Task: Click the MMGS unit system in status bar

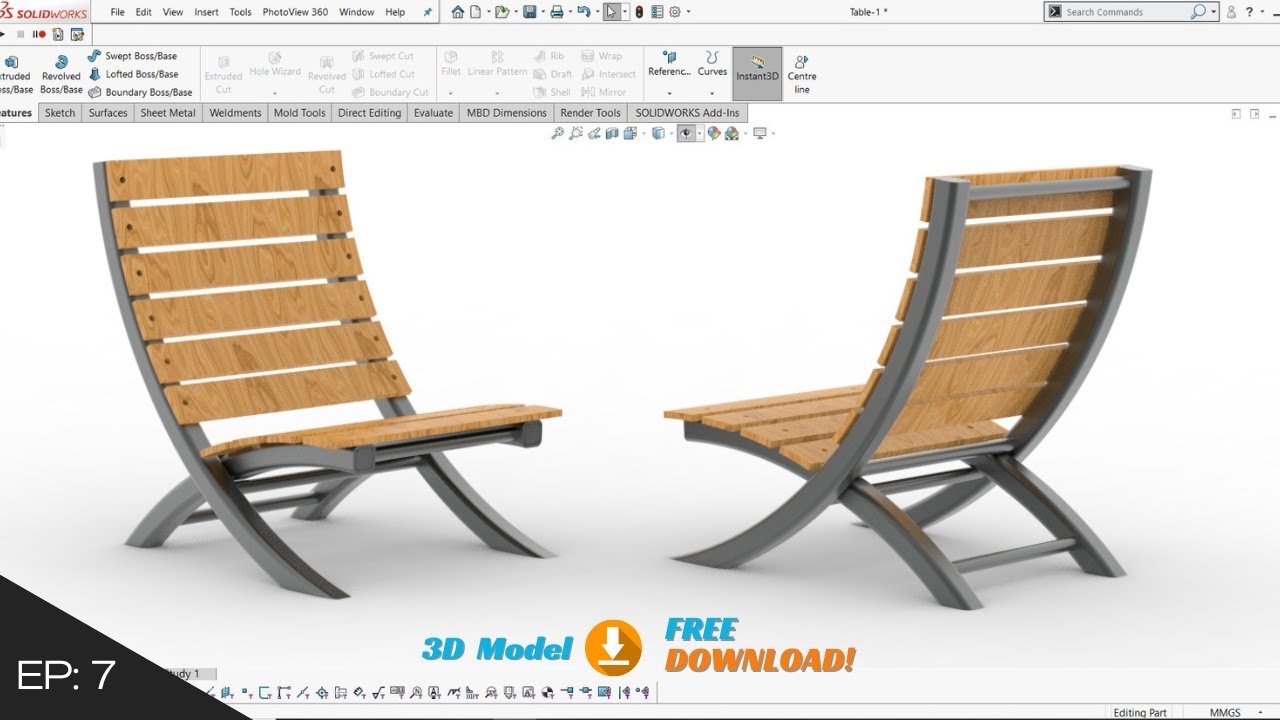Action: [x=1225, y=712]
